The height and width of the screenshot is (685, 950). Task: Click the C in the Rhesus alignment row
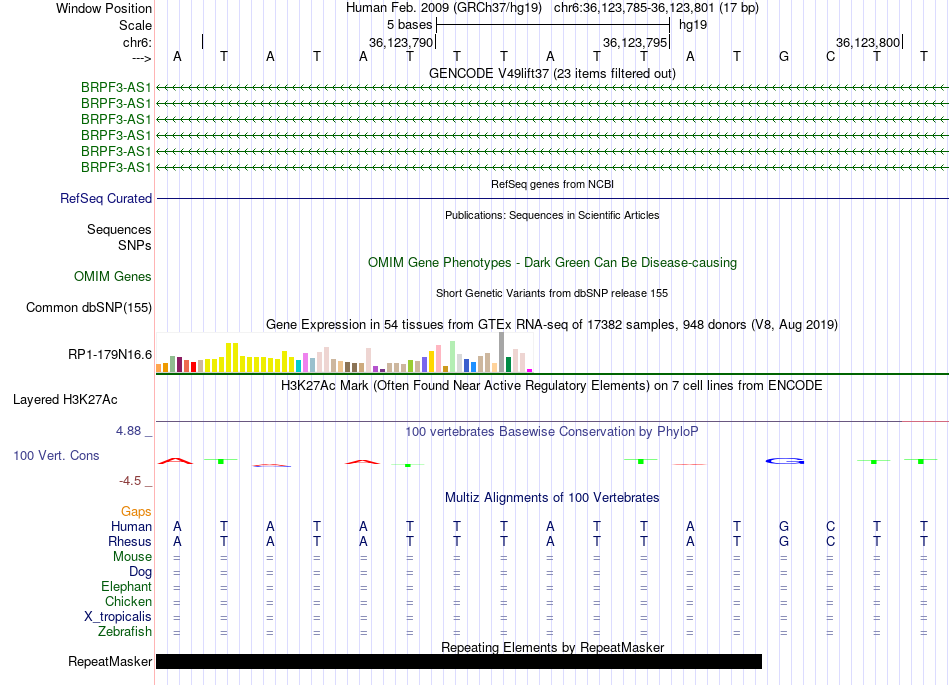pyautogui.click(x=831, y=541)
